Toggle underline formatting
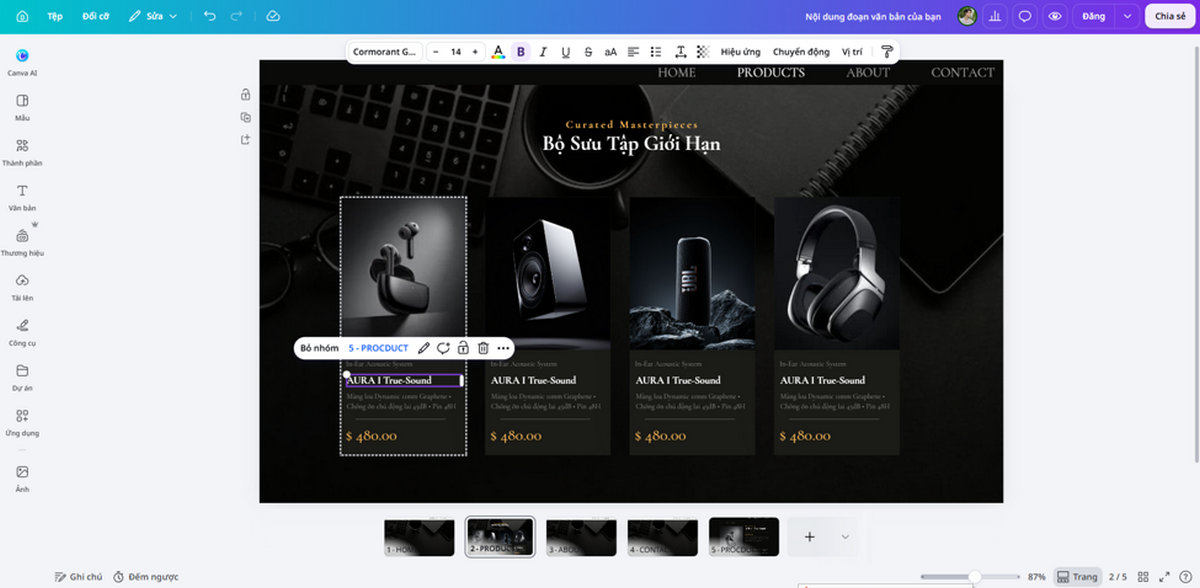The image size is (1200, 588). [x=565, y=52]
